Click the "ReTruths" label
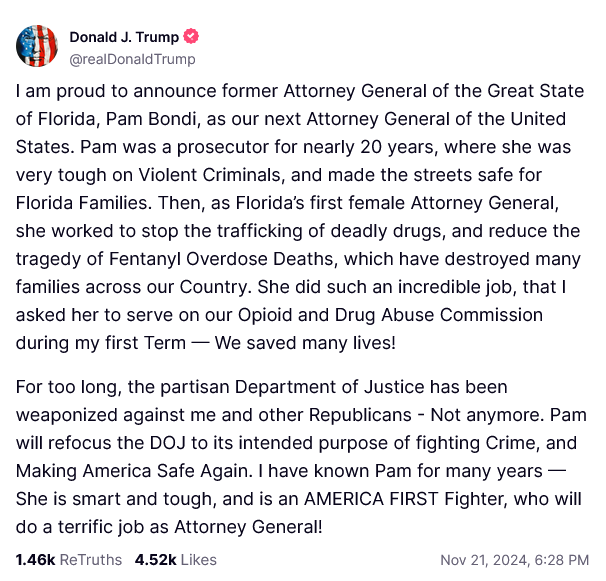The height and width of the screenshot is (581, 606). click(x=91, y=560)
